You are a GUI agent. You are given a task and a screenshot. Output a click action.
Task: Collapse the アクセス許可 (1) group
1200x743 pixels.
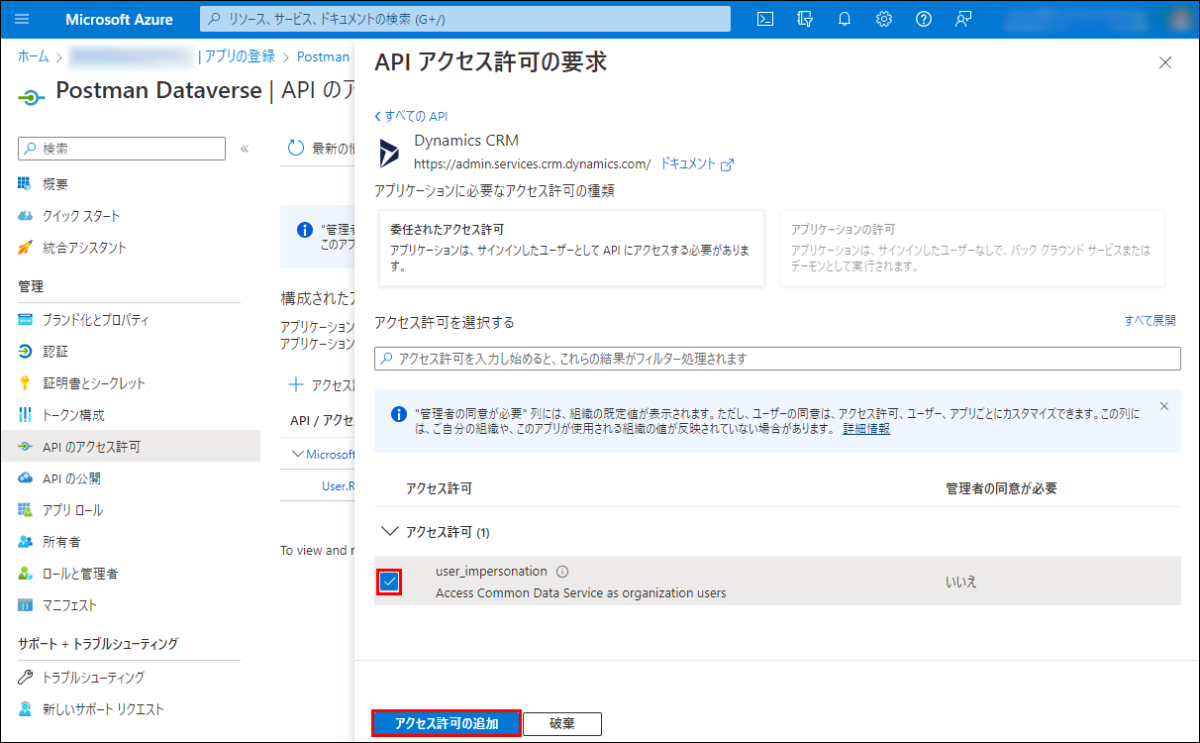(x=390, y=532)
